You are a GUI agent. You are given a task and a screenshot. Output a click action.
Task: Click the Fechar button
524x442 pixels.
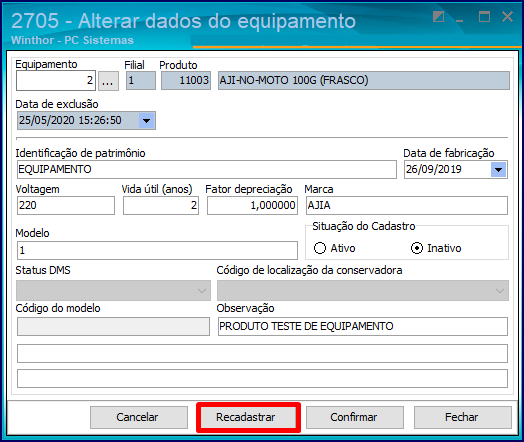(x=463, y=417)
